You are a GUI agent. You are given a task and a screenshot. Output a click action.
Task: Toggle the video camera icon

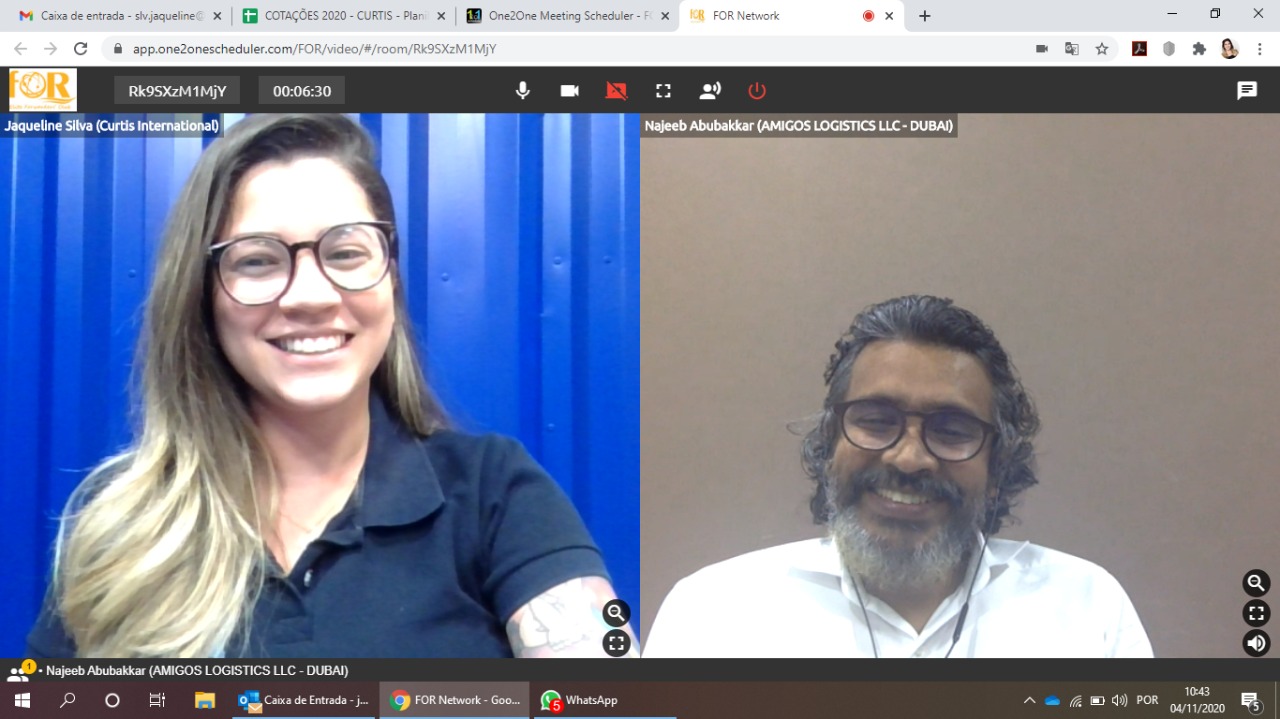click(x=569, y=91)
